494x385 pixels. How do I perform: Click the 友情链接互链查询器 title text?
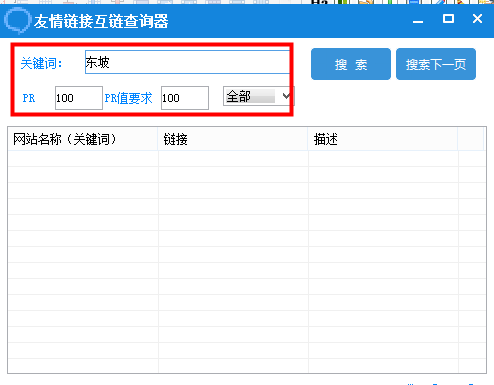coord(101,22)
